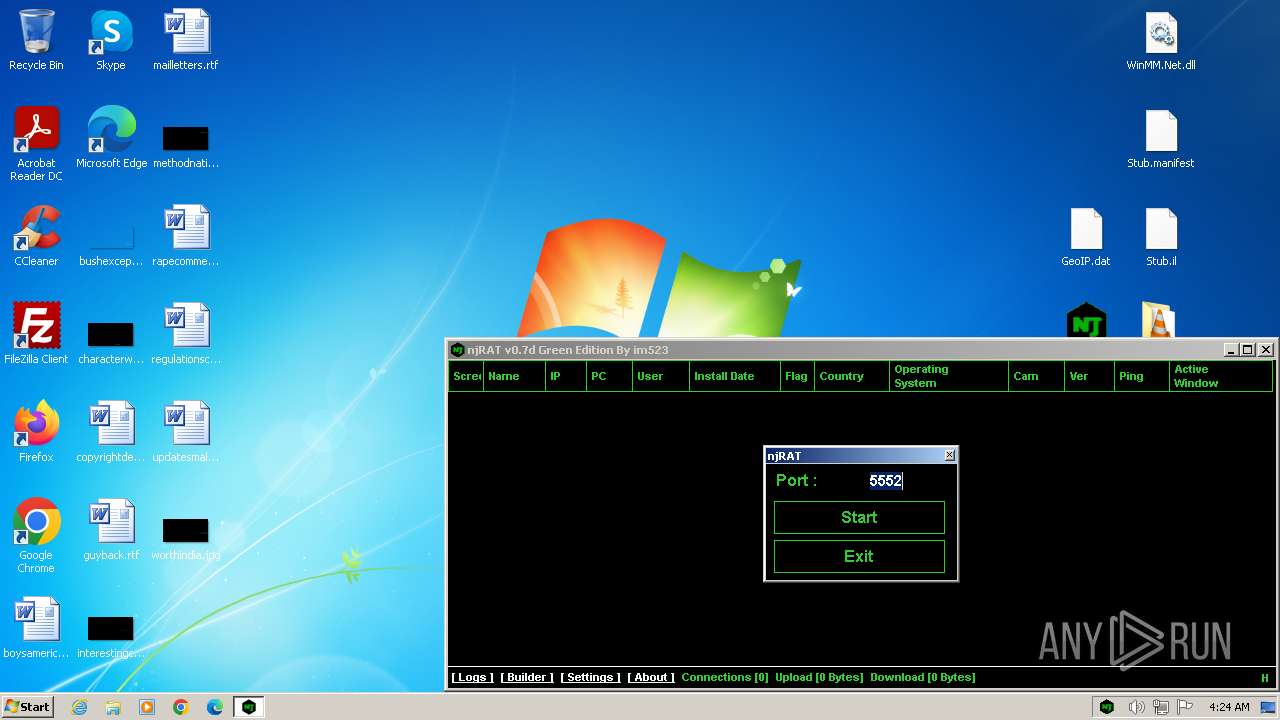Sort by the Install Date column header
This screenshot has height=720, width=1280.
click(735, 376)
